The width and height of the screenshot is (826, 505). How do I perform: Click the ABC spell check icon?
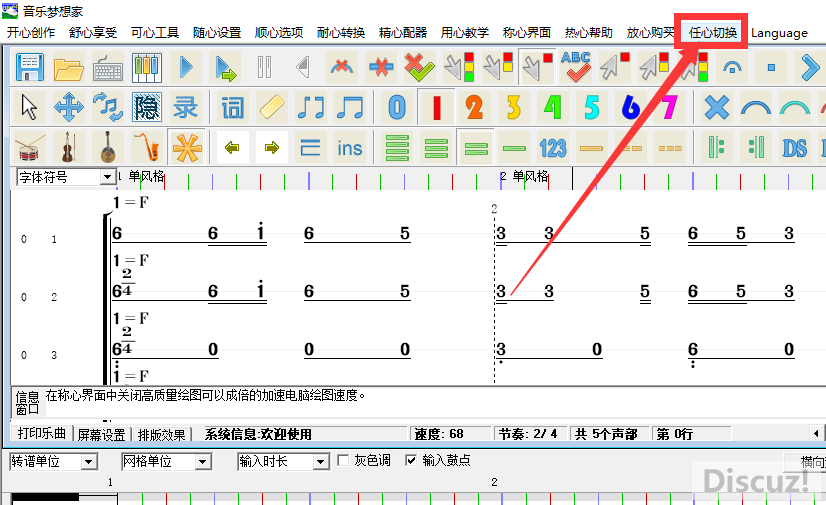pos(576,67)
